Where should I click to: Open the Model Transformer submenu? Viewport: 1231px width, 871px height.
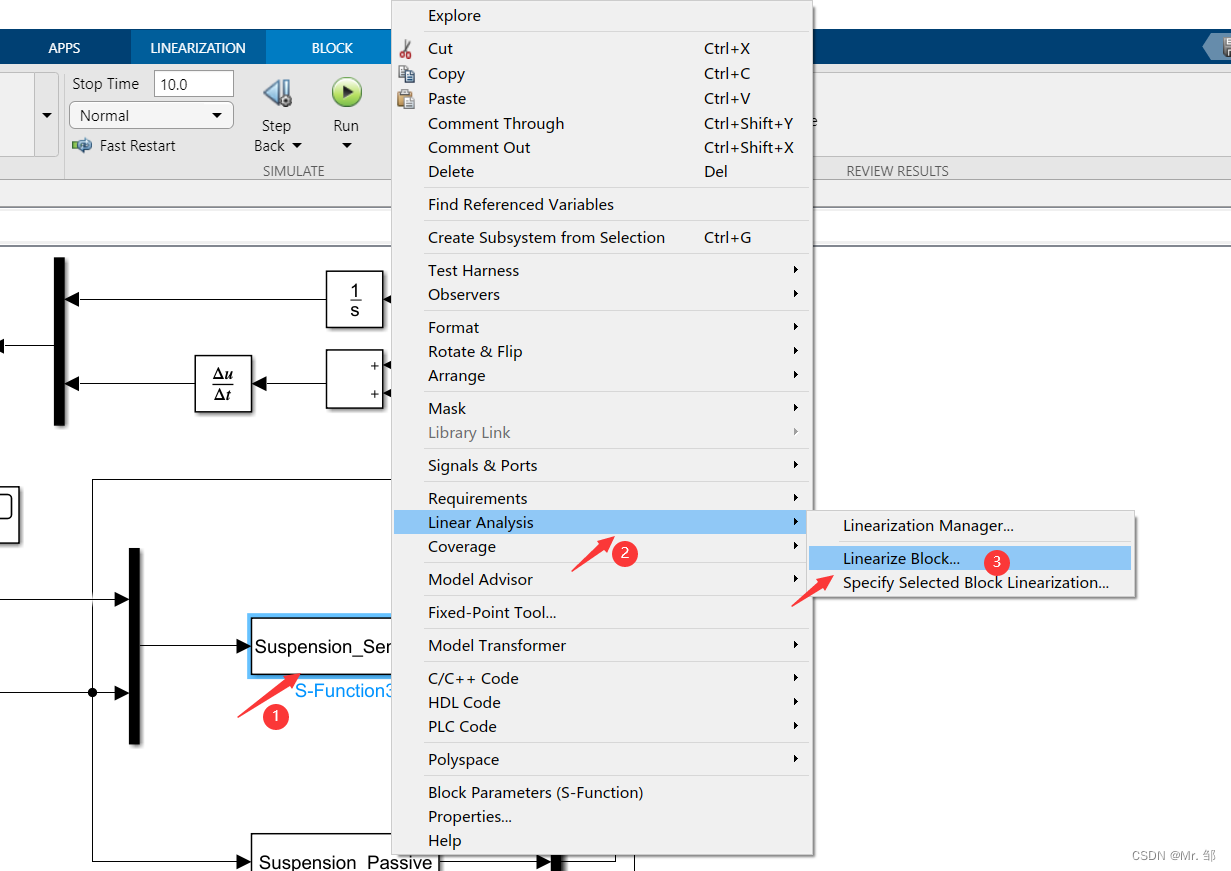click(602, 645)
